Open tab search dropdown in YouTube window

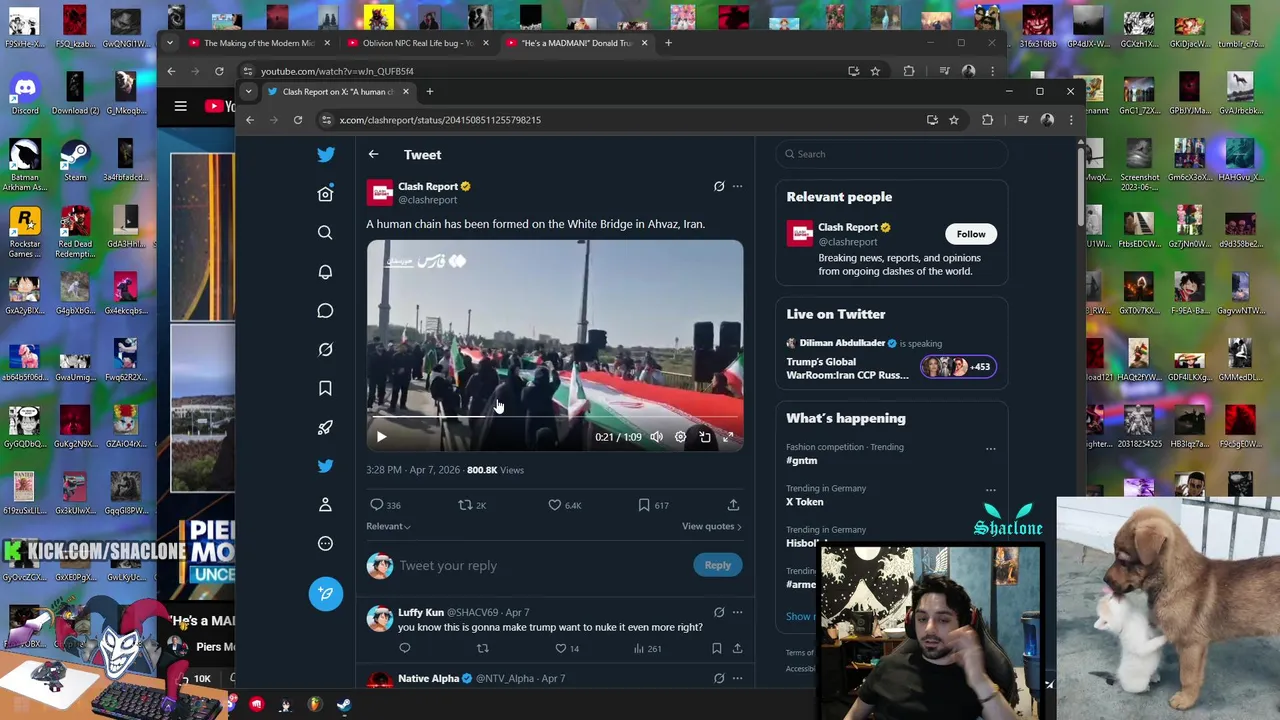[170, 43]
